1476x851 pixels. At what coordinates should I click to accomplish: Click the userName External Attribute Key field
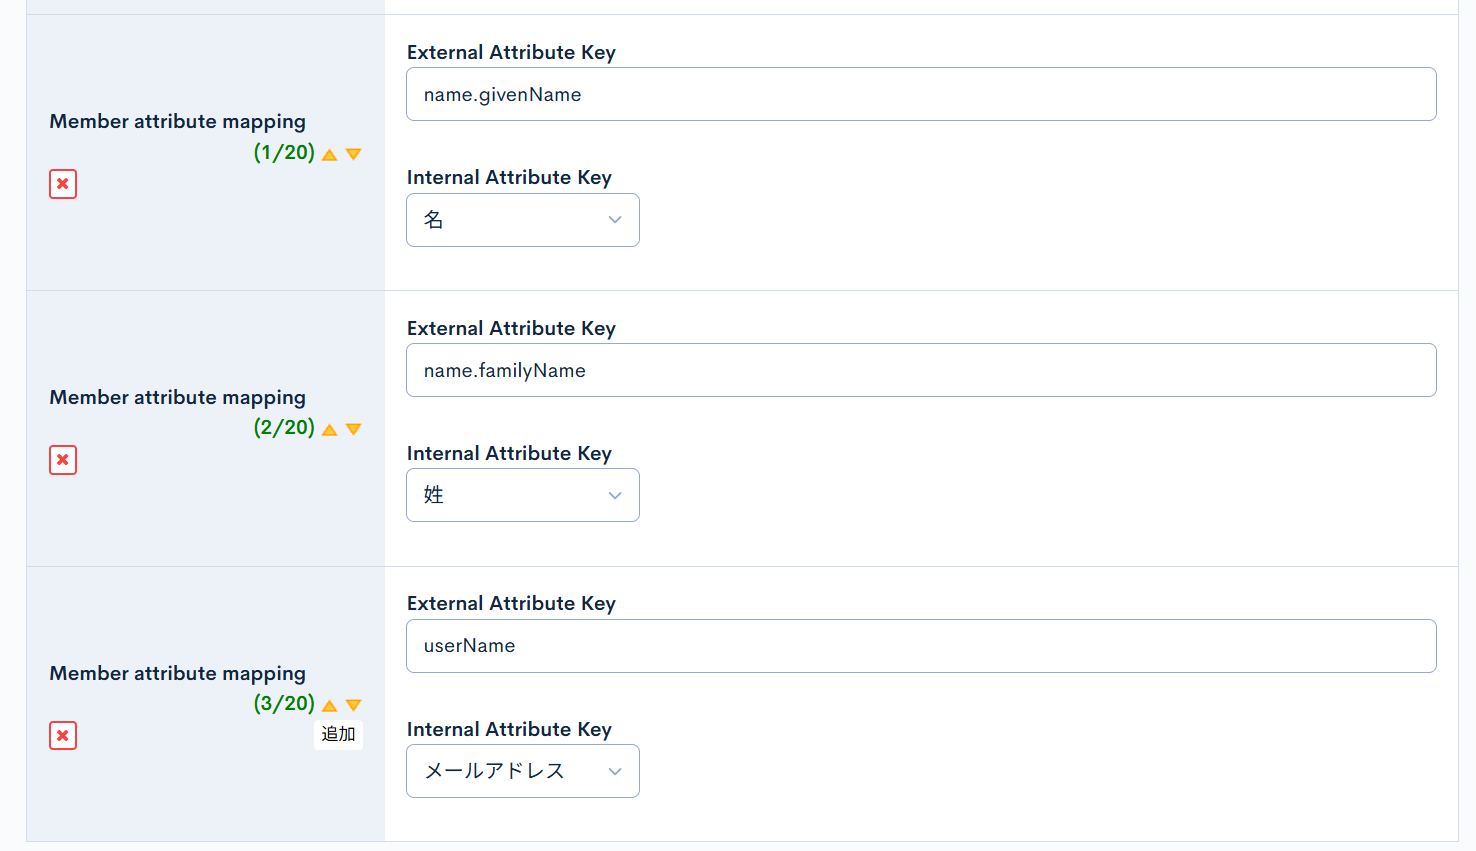pos(920,645)
